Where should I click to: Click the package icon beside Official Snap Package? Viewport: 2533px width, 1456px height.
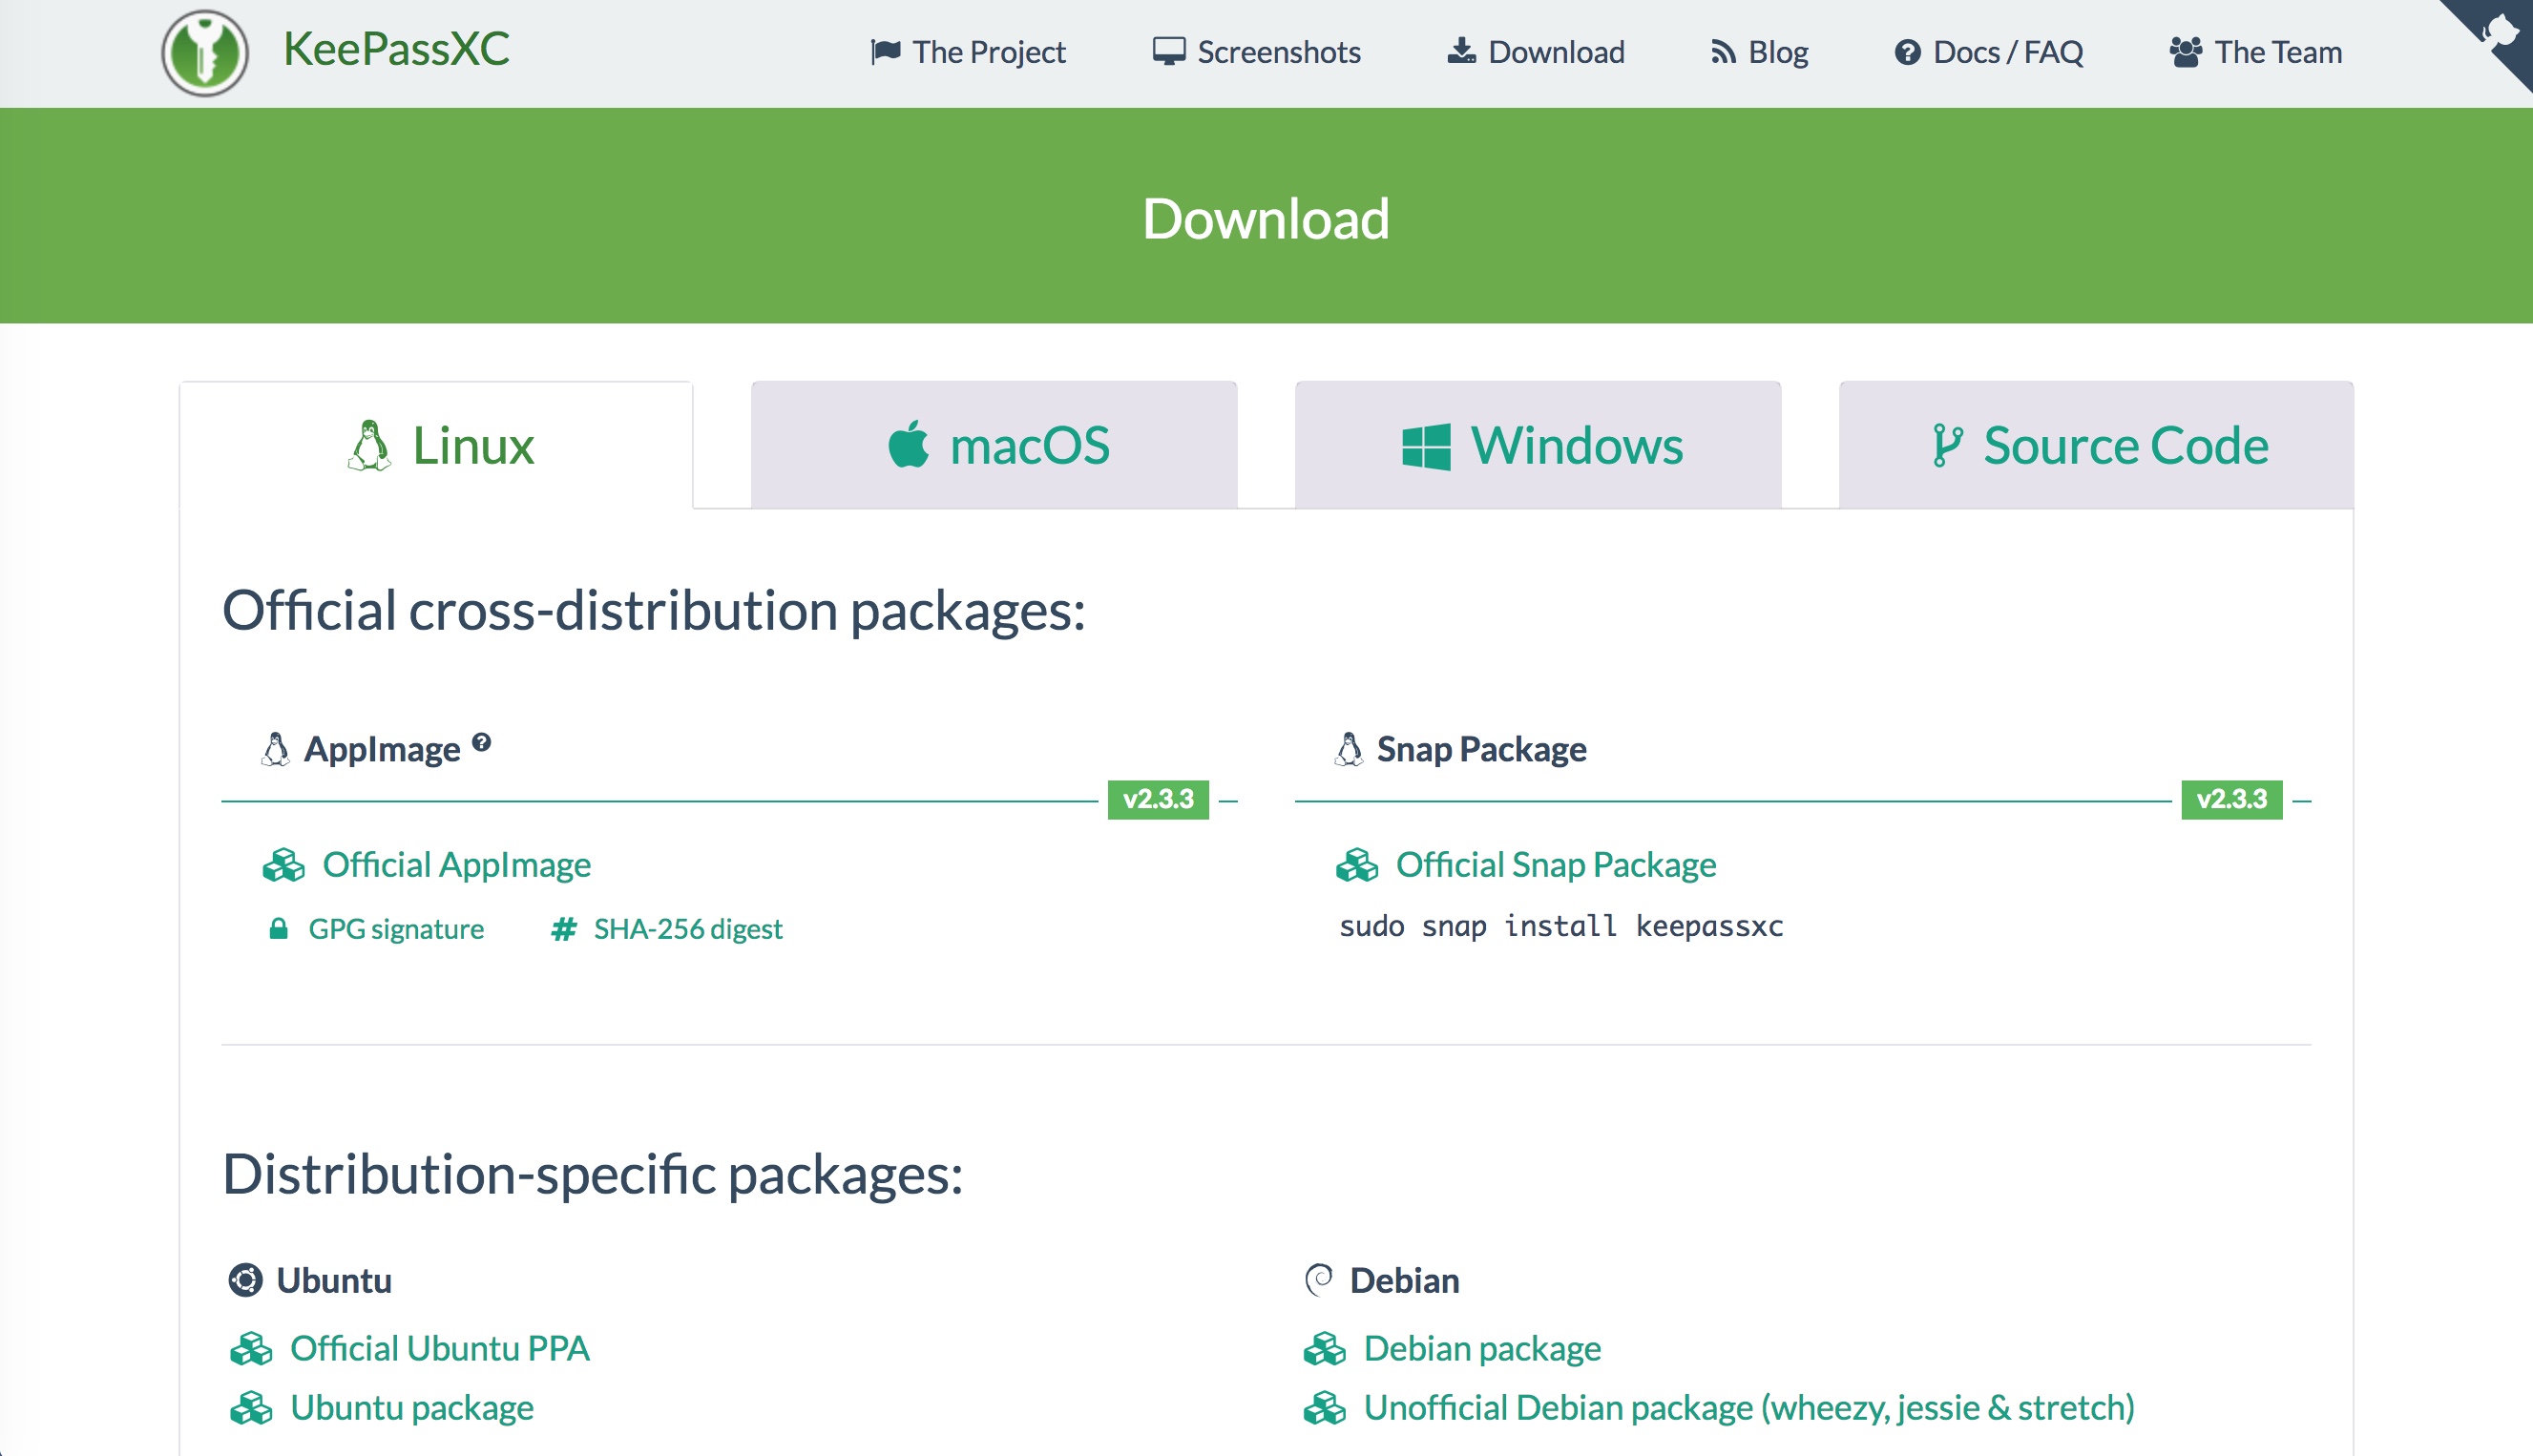coord(1357,865)
